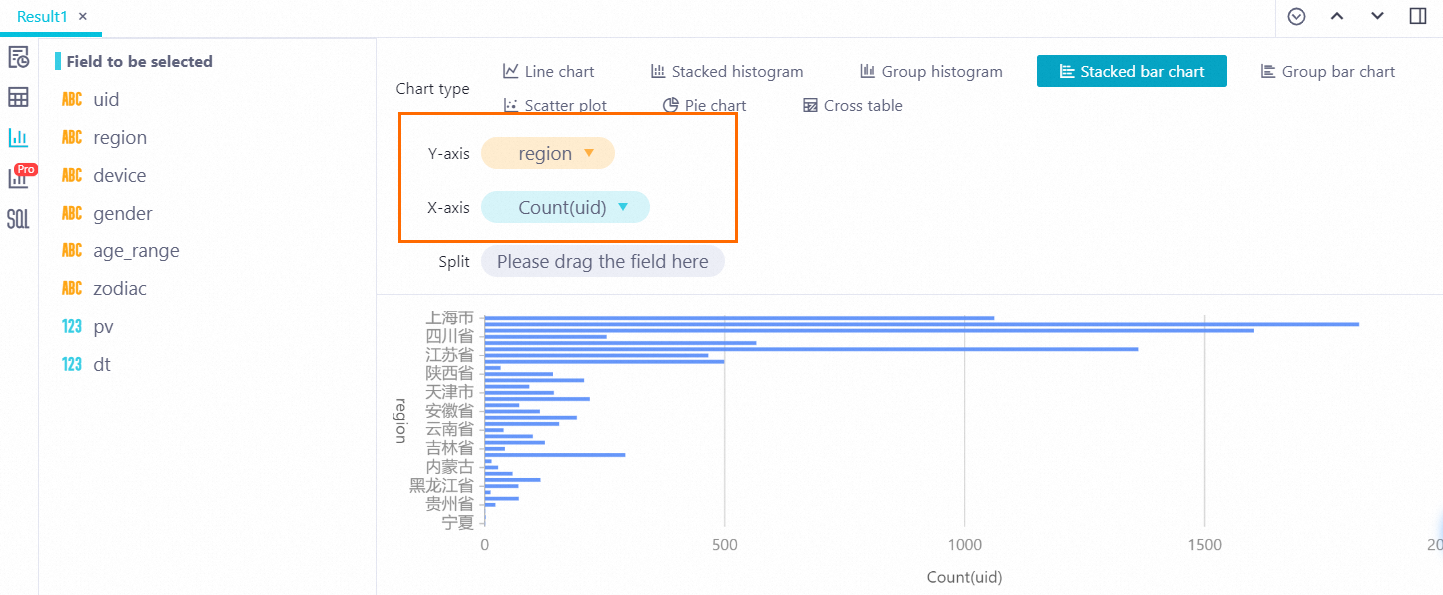Click the up arrow icon top right

pyautogui.click(x=1337, y=16)
